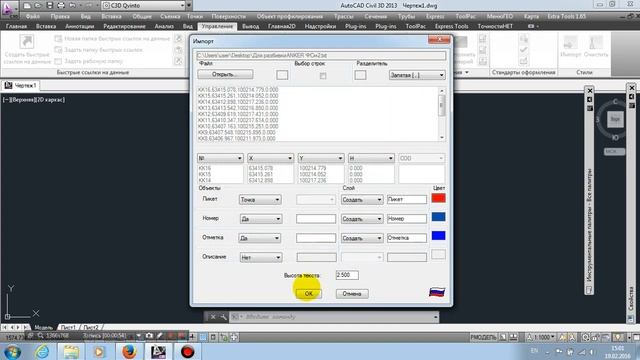Click the Отметка layer name field
The image size is (640, 360).
(x=407, y=238)
